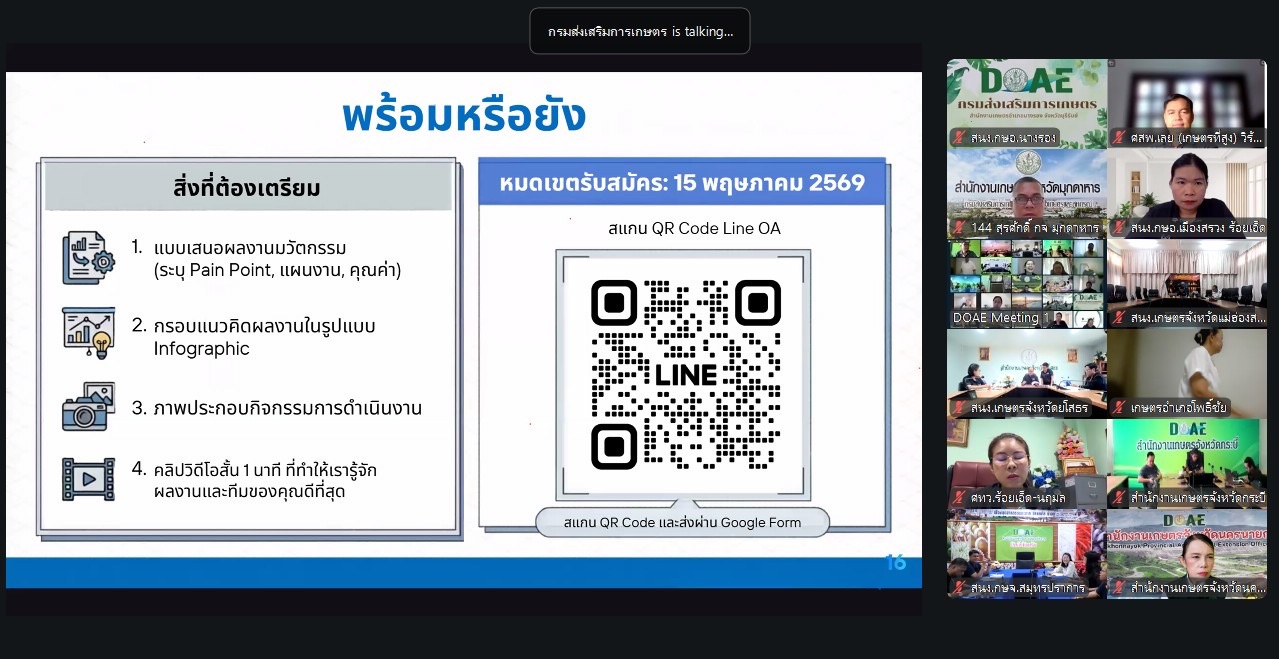Click the LINE QR code on the slide
This screenshot has width=1279, height=659.
685,375
